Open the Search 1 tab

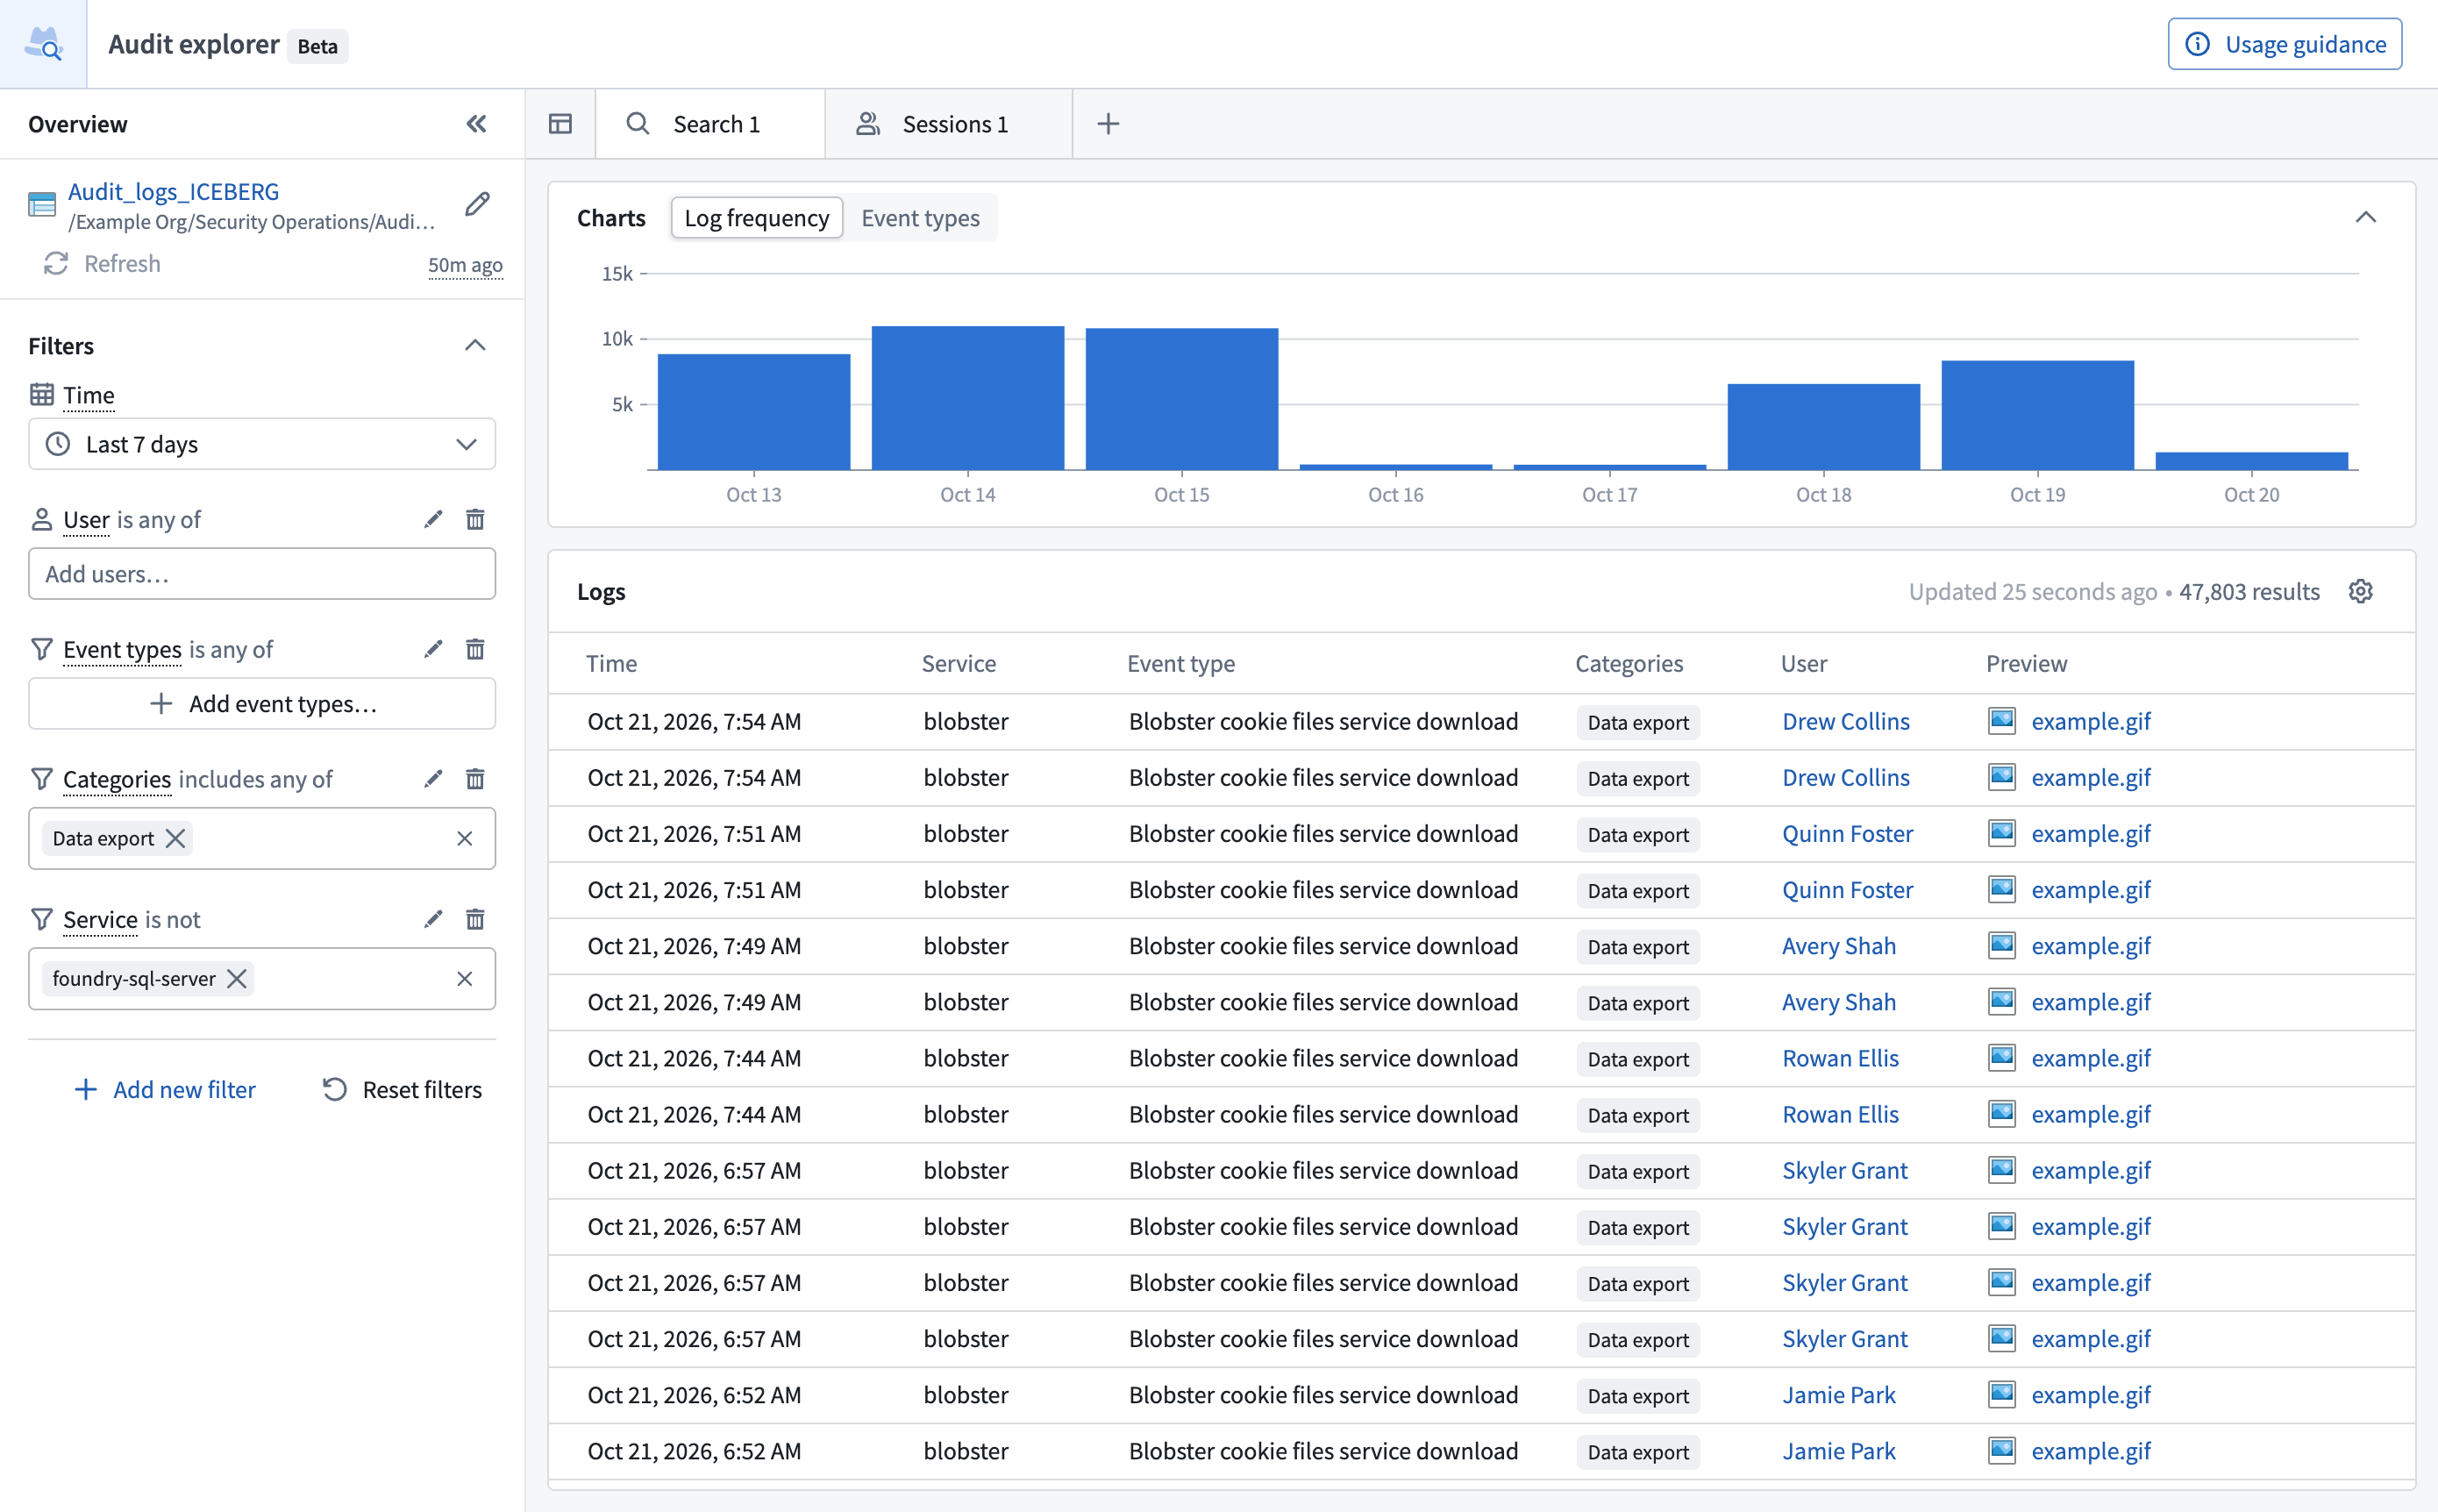pyautogui.click(x=710, y=124)
